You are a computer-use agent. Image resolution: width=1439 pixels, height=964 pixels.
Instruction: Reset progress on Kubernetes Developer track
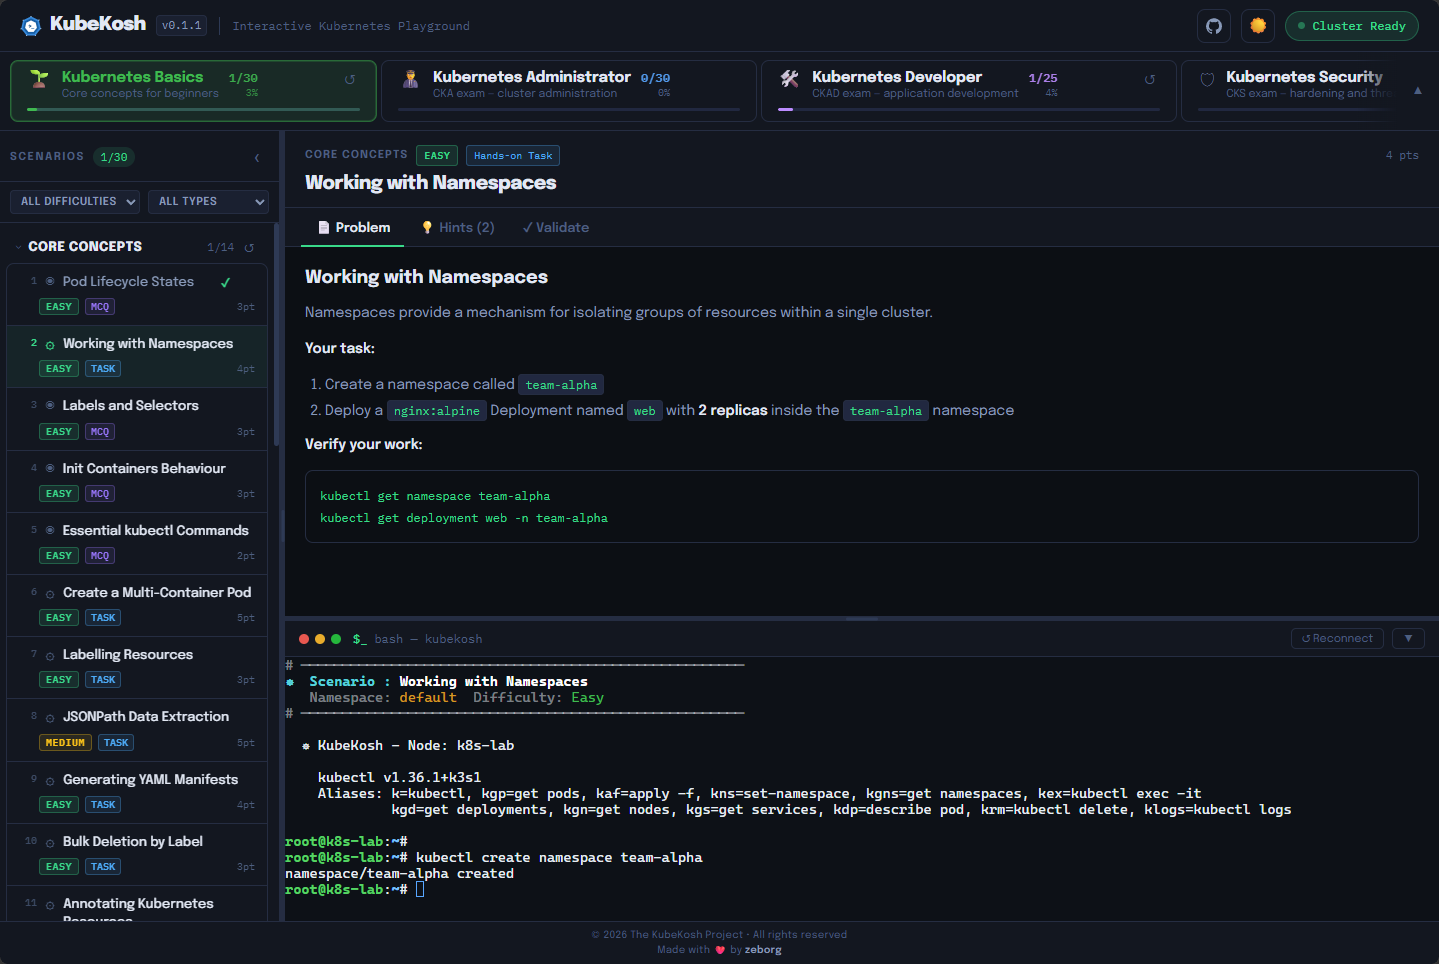[x=1150, y=80]
